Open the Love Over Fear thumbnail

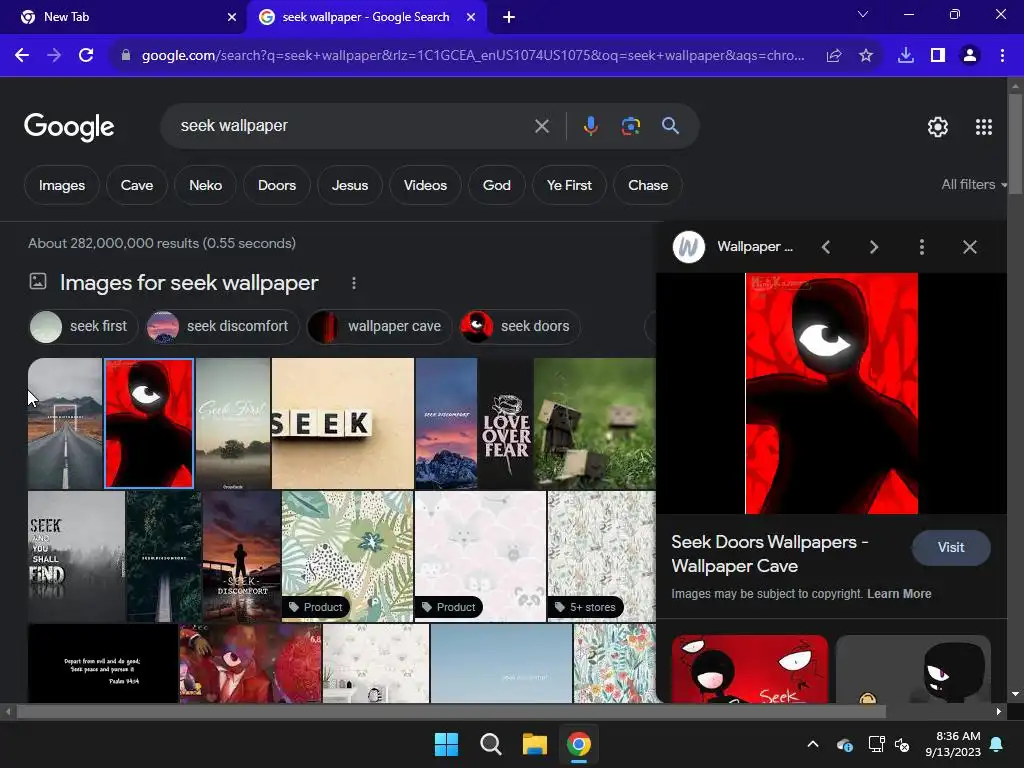click(505, 423)
